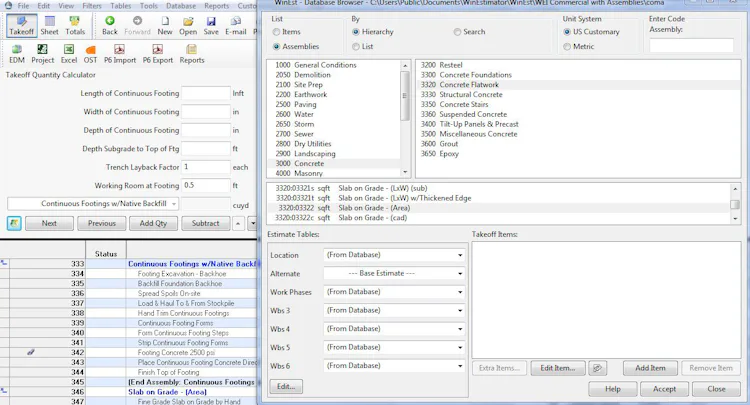Screen dimensions: 750x405
Task: Open the Totals view icon
Action: click(75, 25)
